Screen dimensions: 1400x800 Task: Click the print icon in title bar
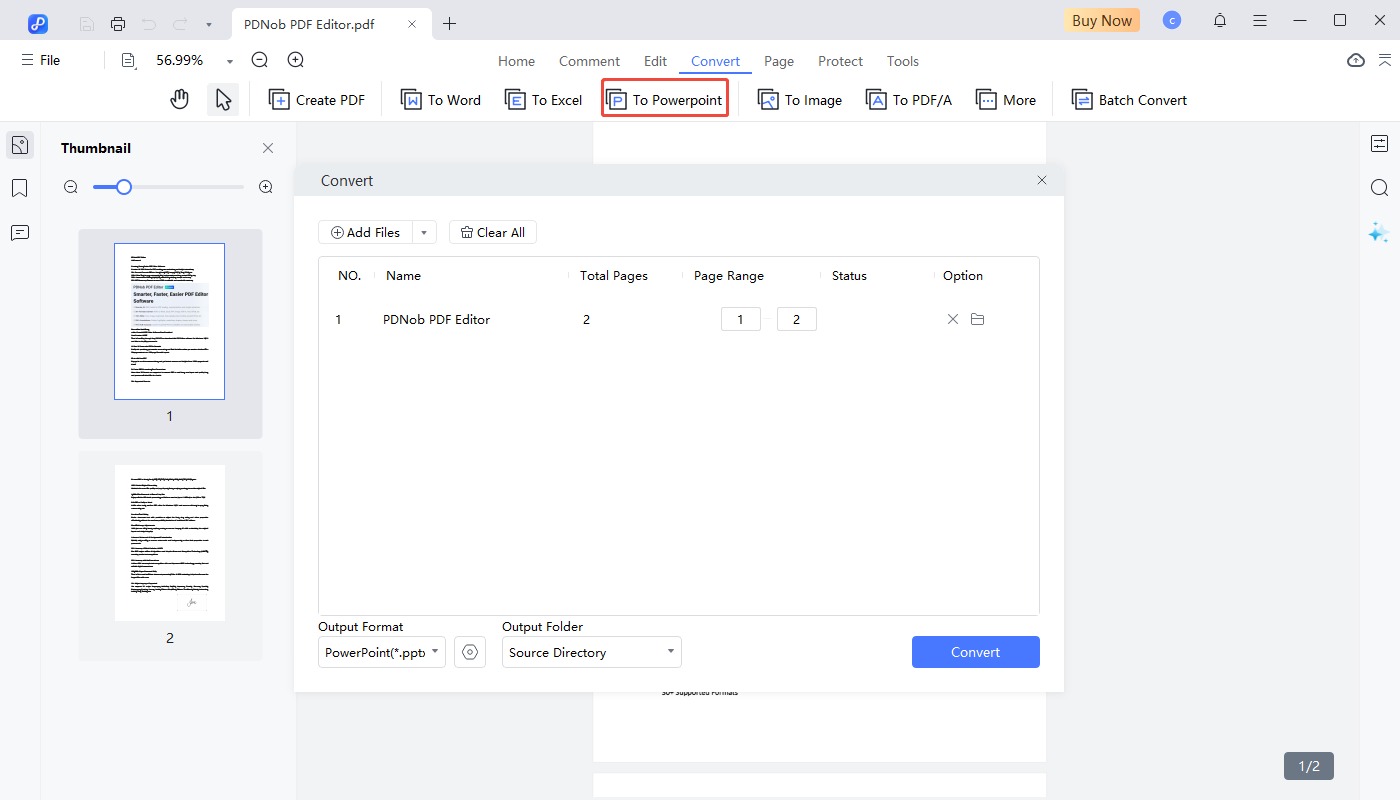tap(118, 23)
